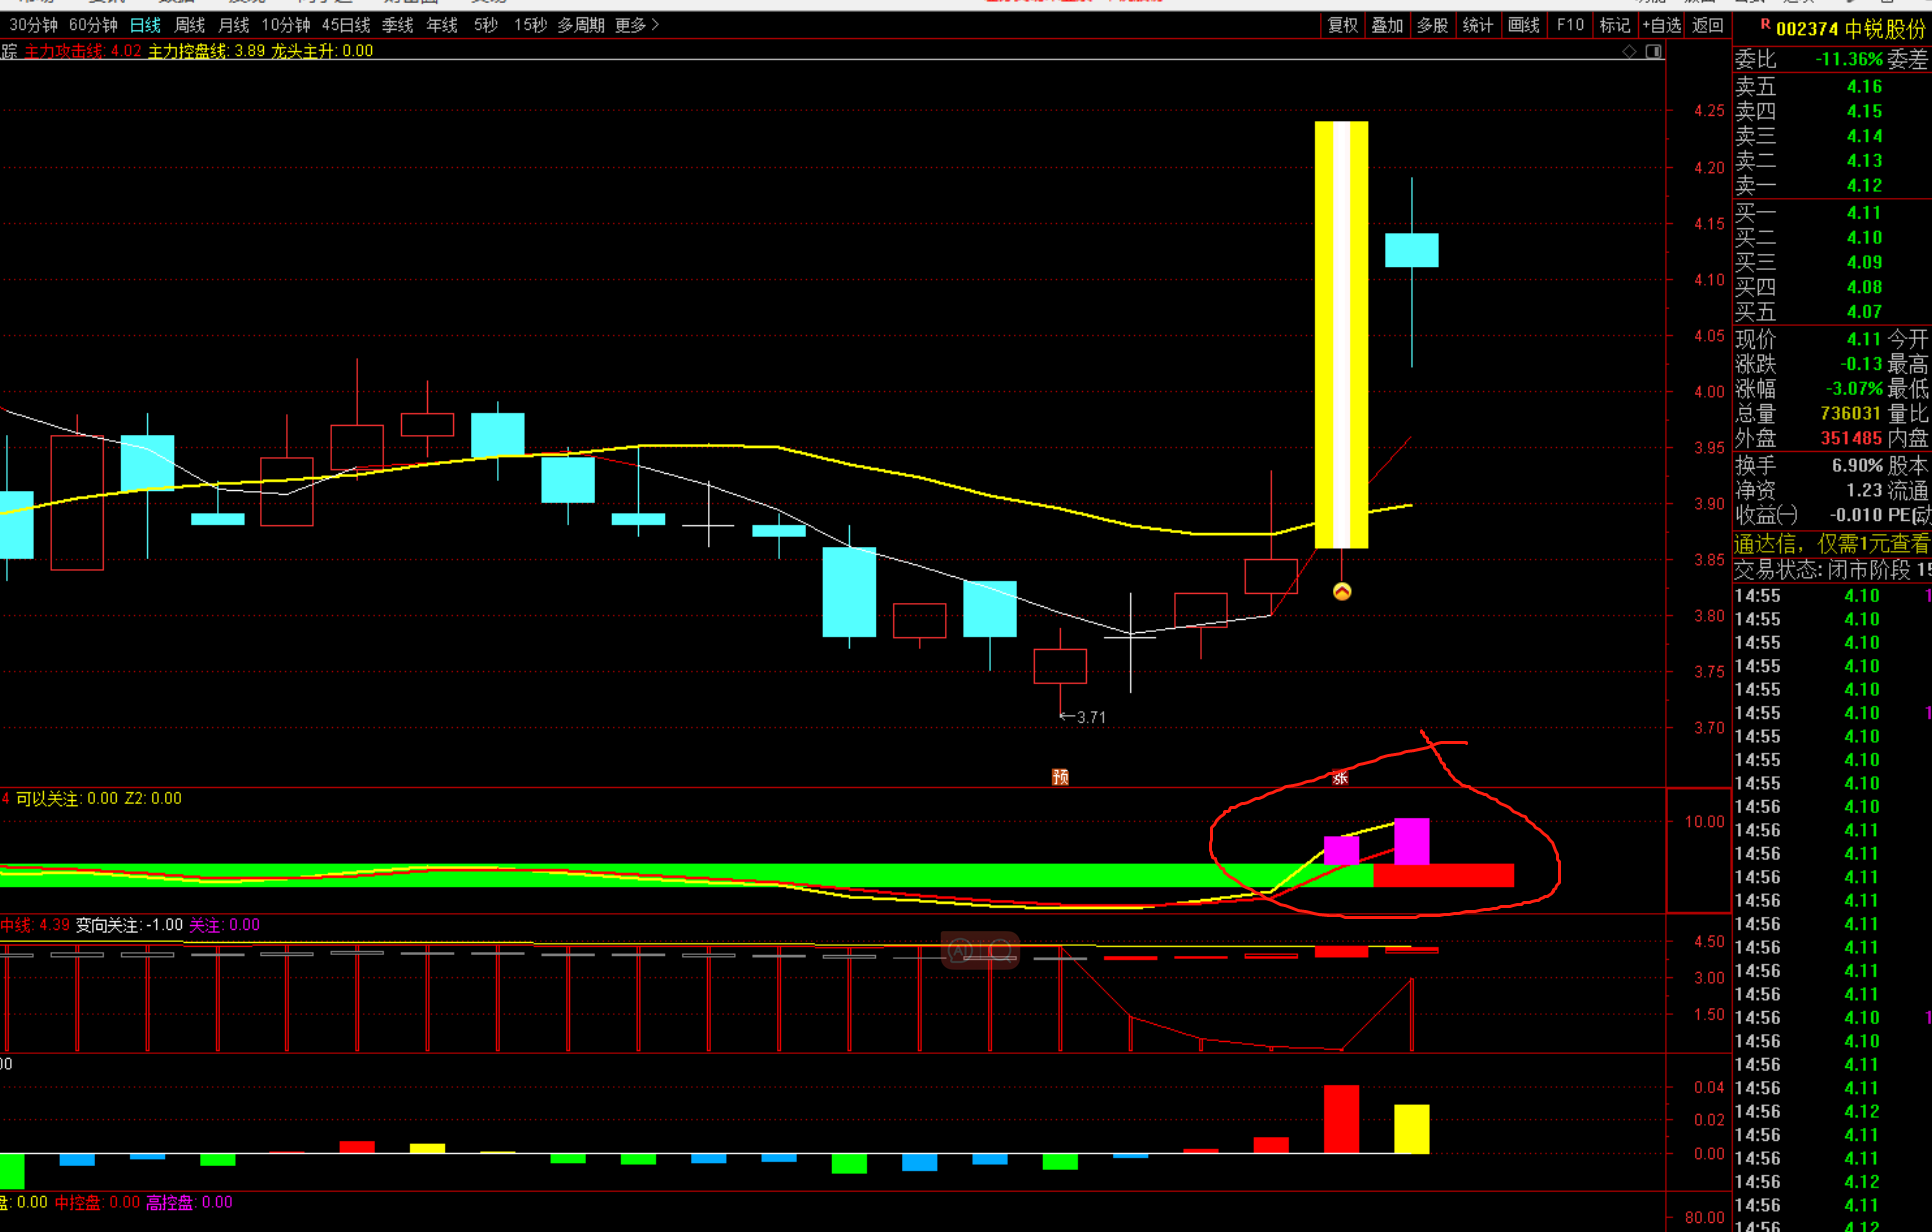Toggle 复权 price adjustment
1932x1232 pixels.
(1342, 25)
